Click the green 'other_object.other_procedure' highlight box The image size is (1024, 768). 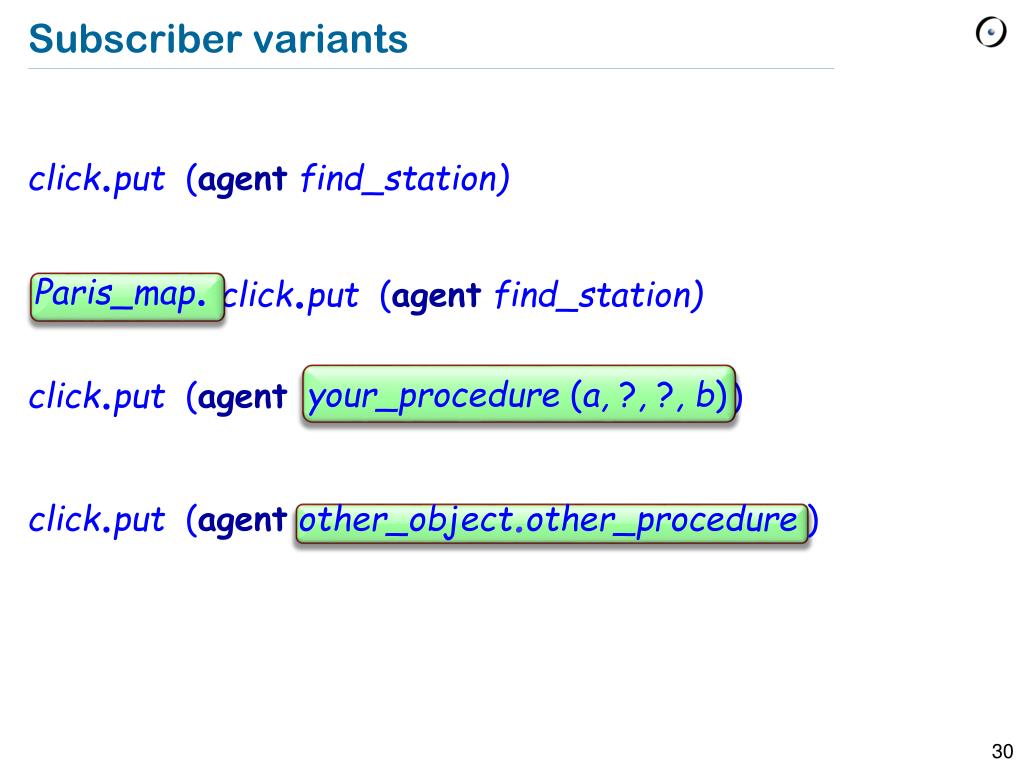[550, 522]
